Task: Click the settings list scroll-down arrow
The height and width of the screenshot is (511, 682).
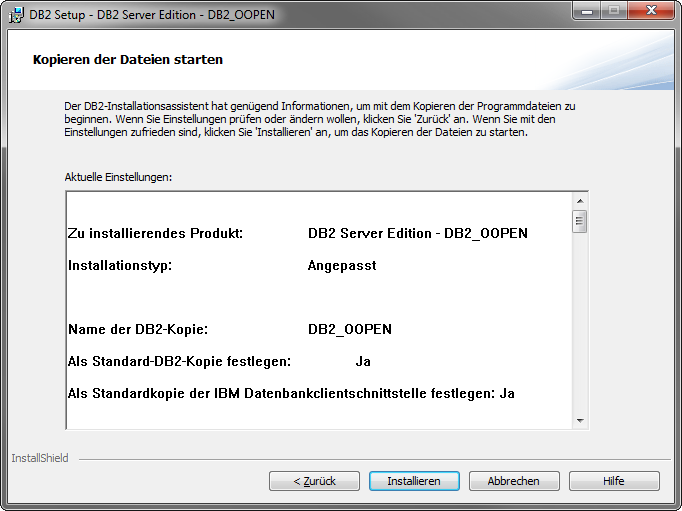Action: click(580, 420)
